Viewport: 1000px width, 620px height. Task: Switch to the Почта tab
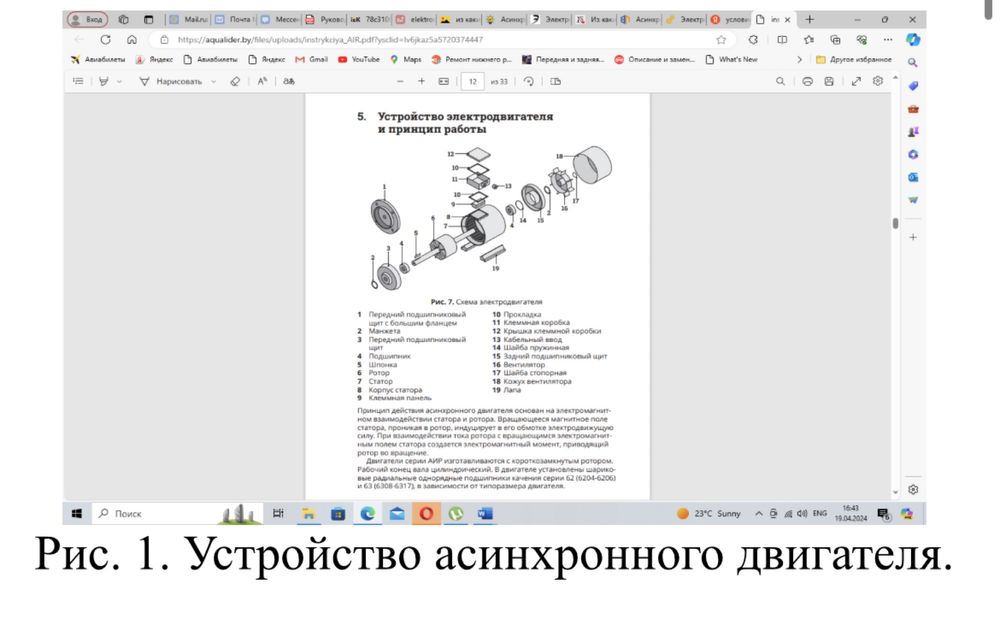click(233, 19)
